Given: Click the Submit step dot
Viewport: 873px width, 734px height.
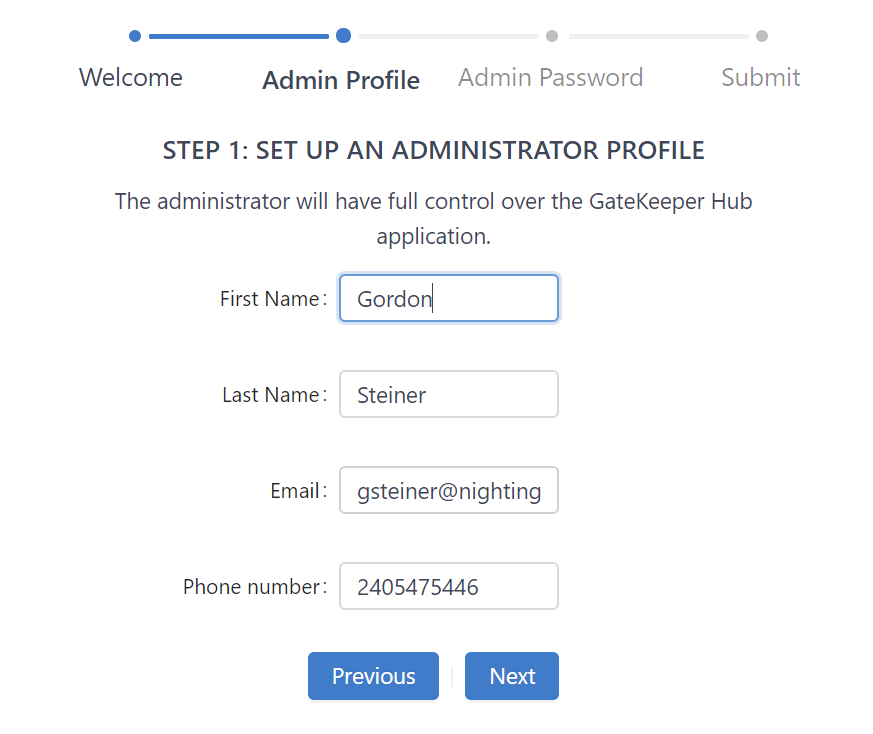Looking at the screenshot, I should 762,36.
